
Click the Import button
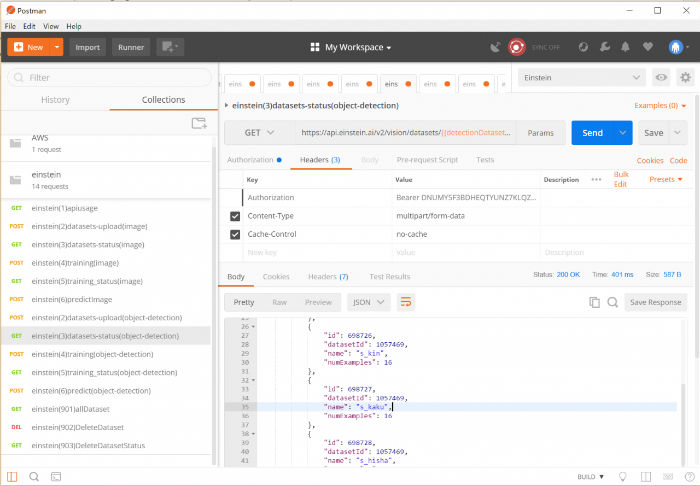(x=88, y=47)
